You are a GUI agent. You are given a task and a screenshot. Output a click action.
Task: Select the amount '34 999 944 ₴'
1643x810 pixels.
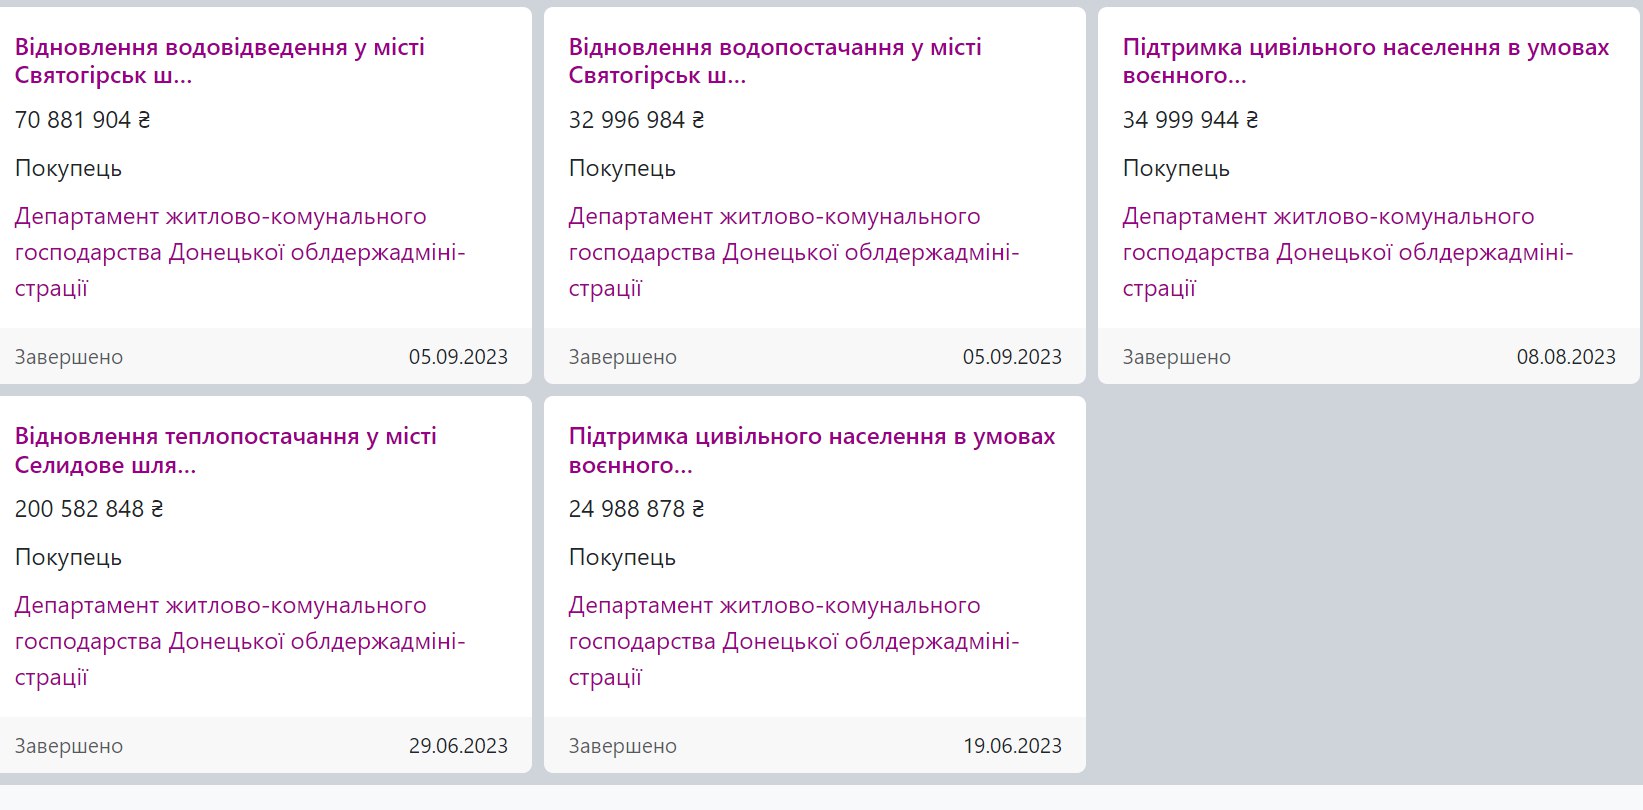(x=1191, y=120)
